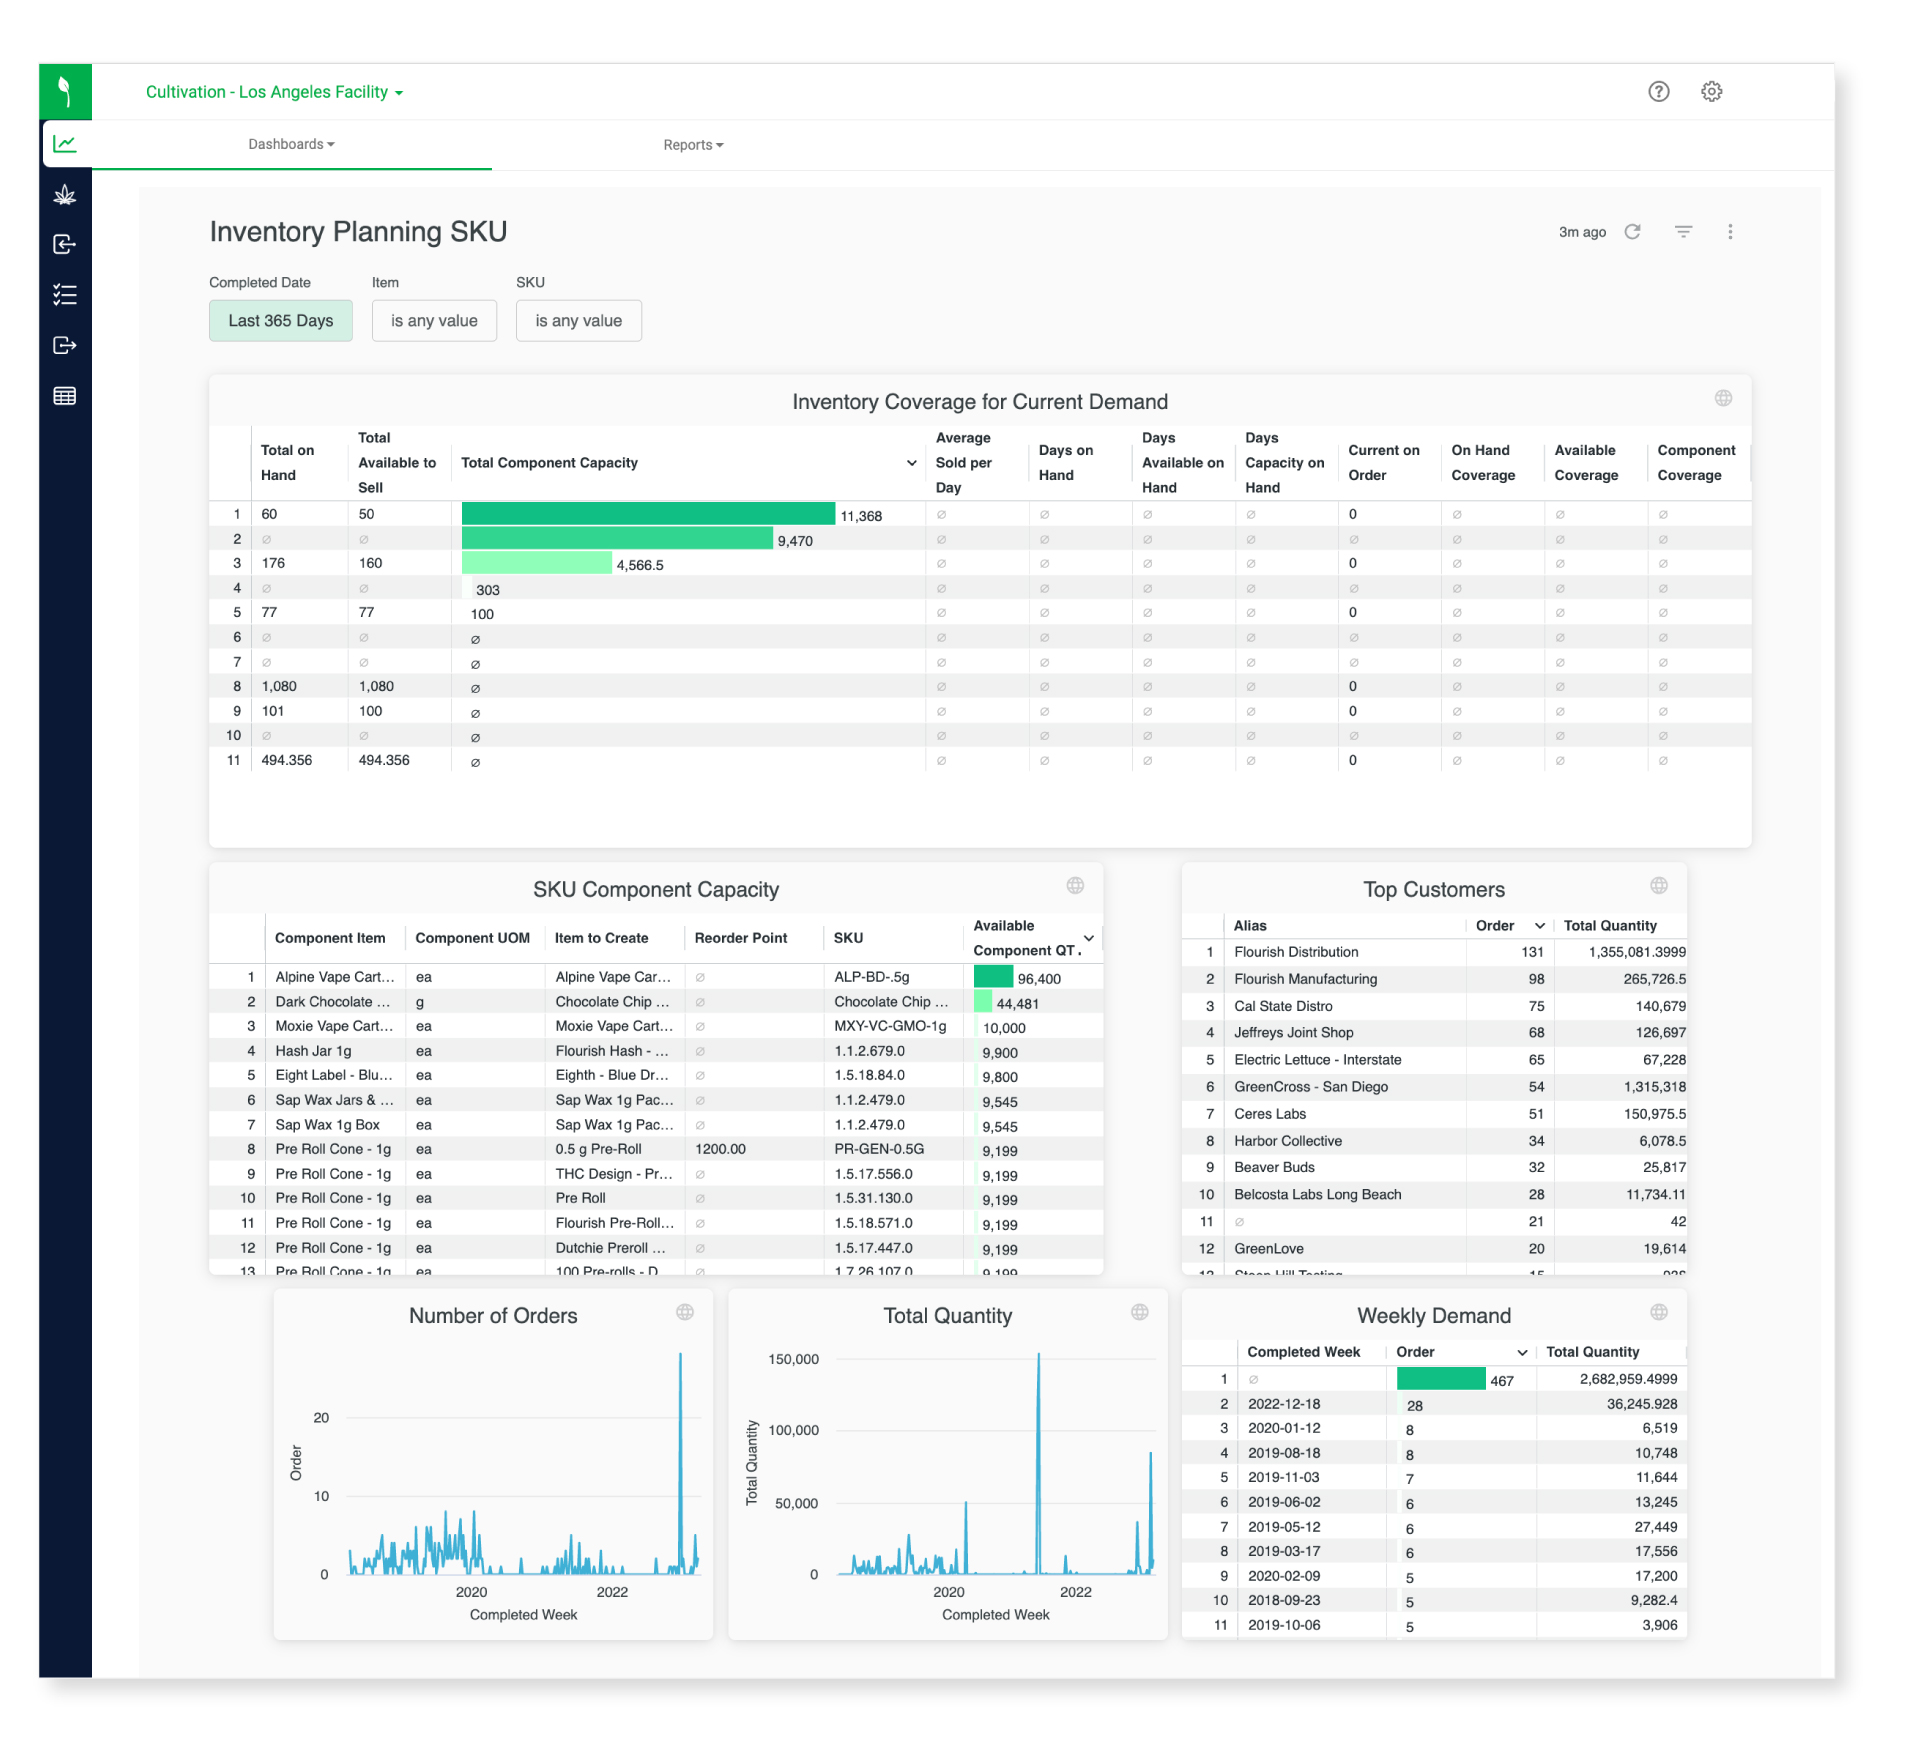Click the export/transfer icon in sidebar
Screen dimensions: 1921x1746
click(x=64, y=348)
